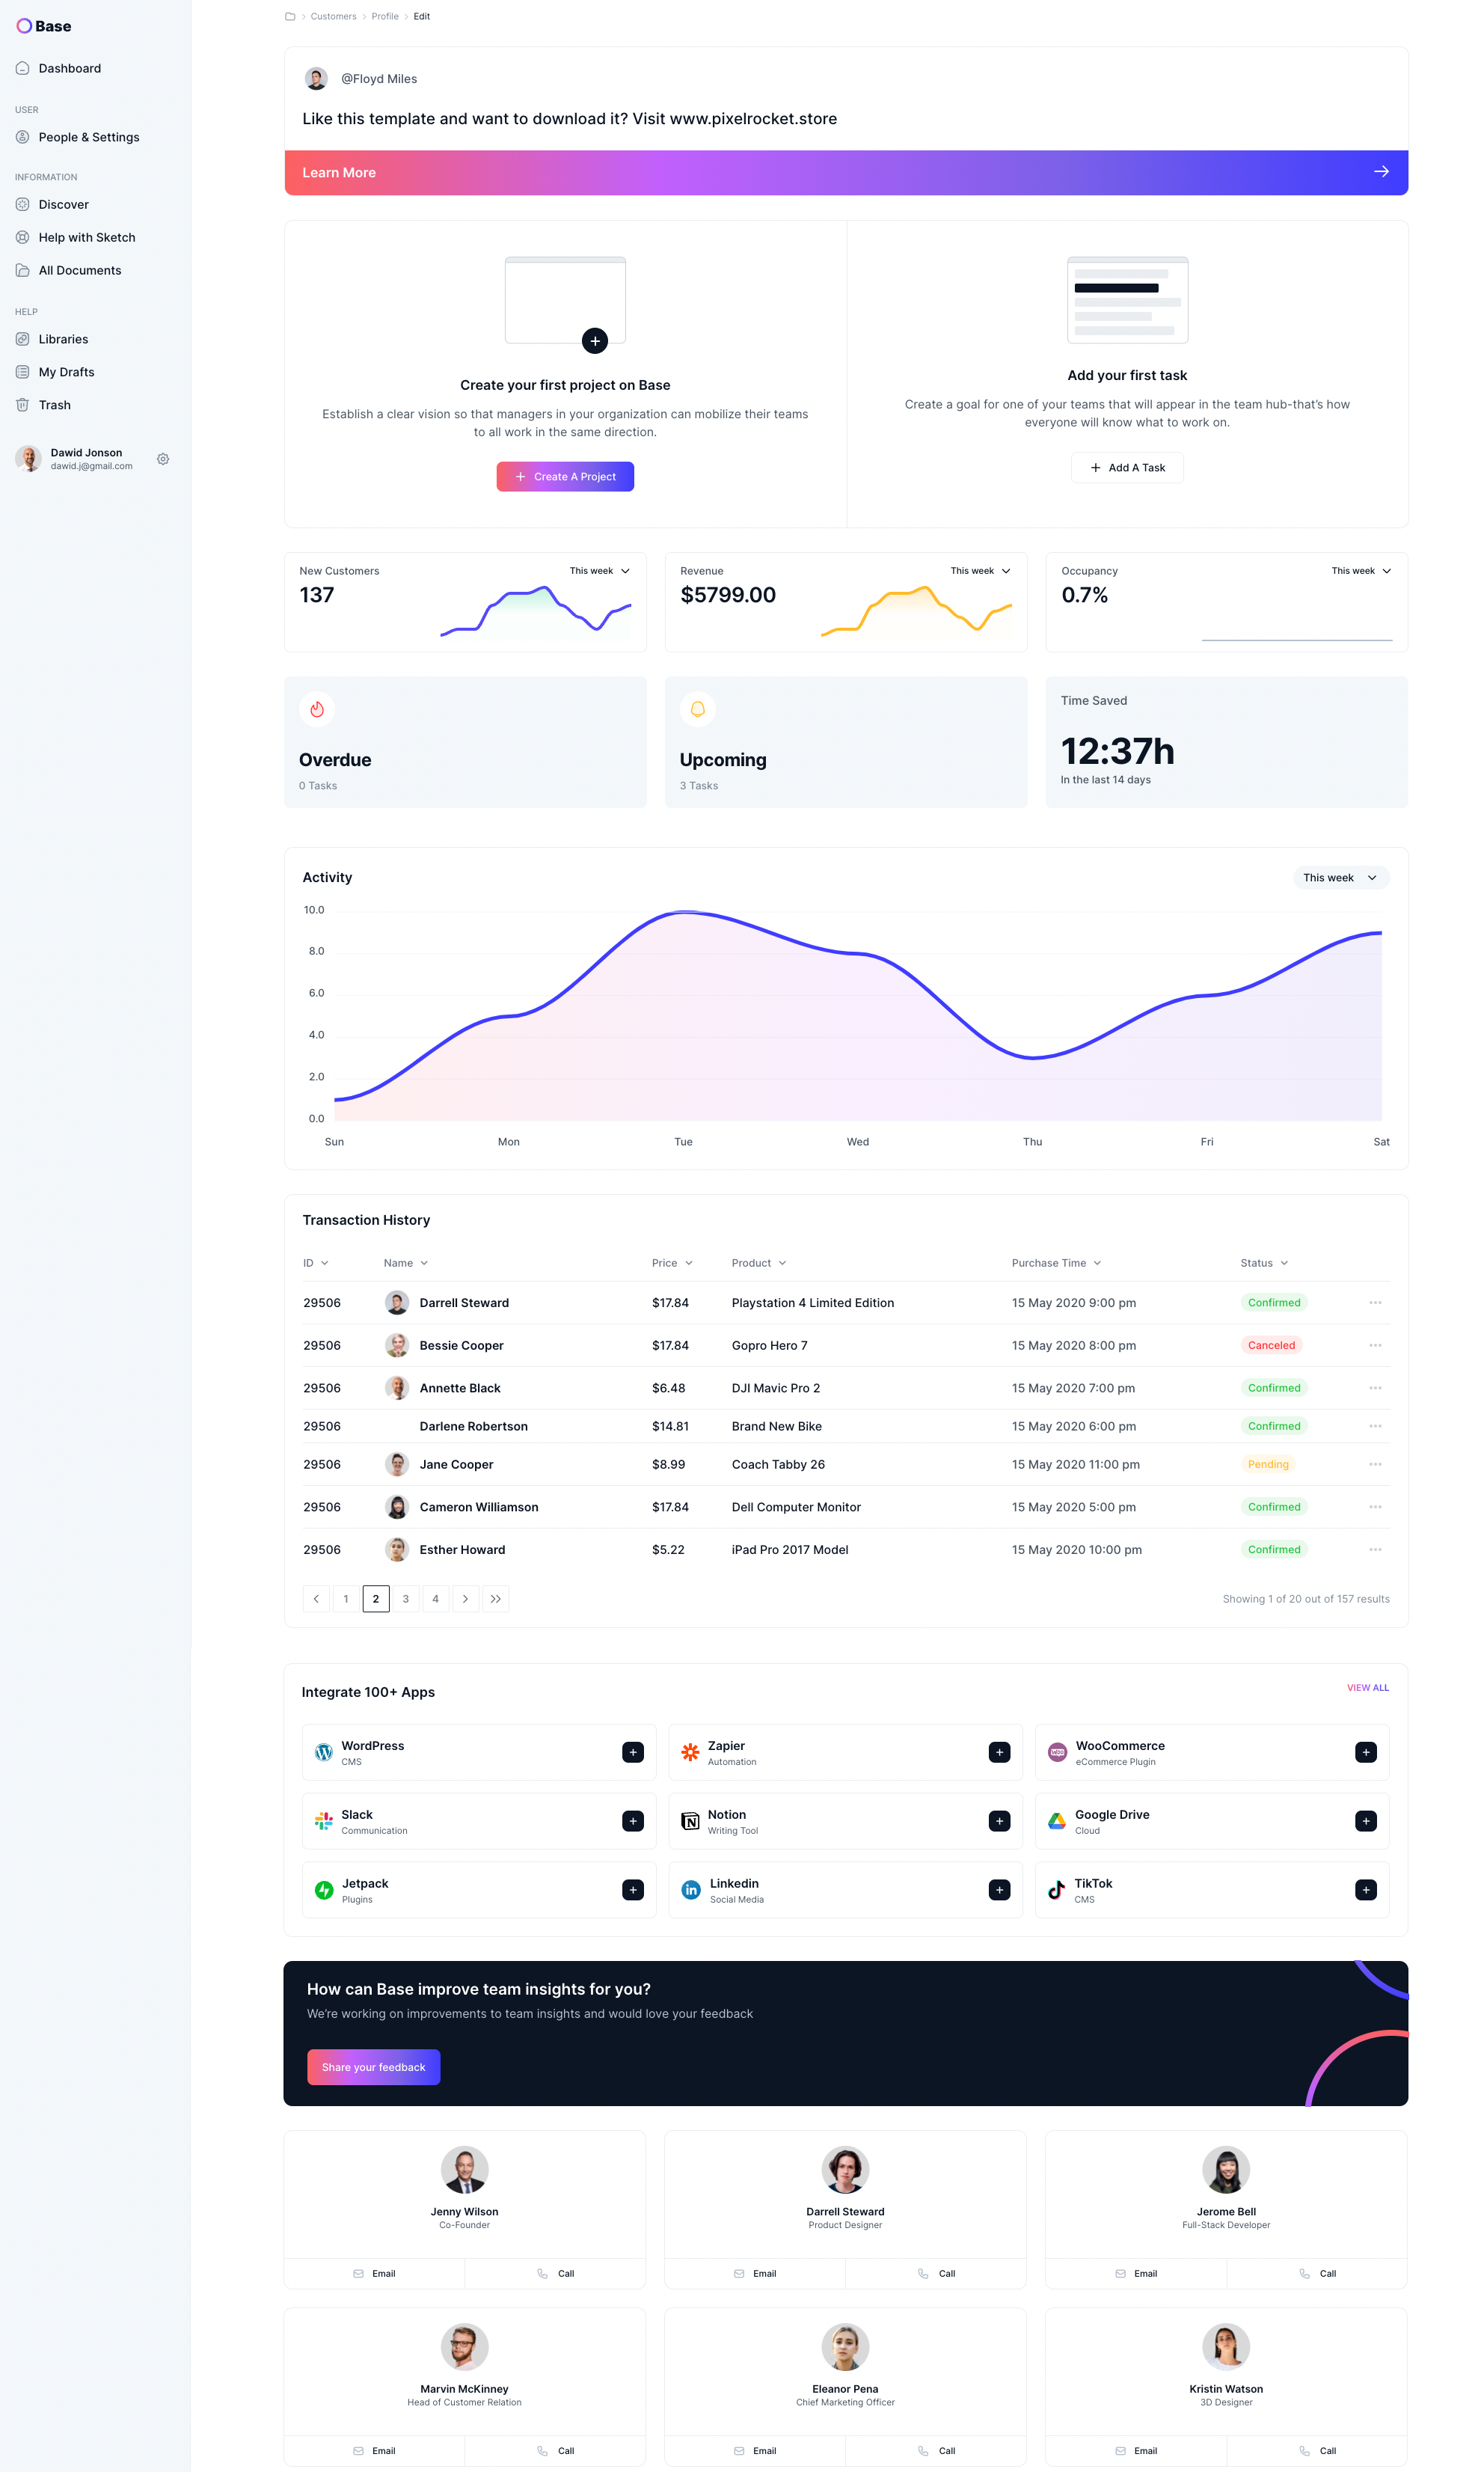The width and height of the screenshot is (1484, 2472).
Task: Click the Add A Task link
Action: coord(1127,466)
